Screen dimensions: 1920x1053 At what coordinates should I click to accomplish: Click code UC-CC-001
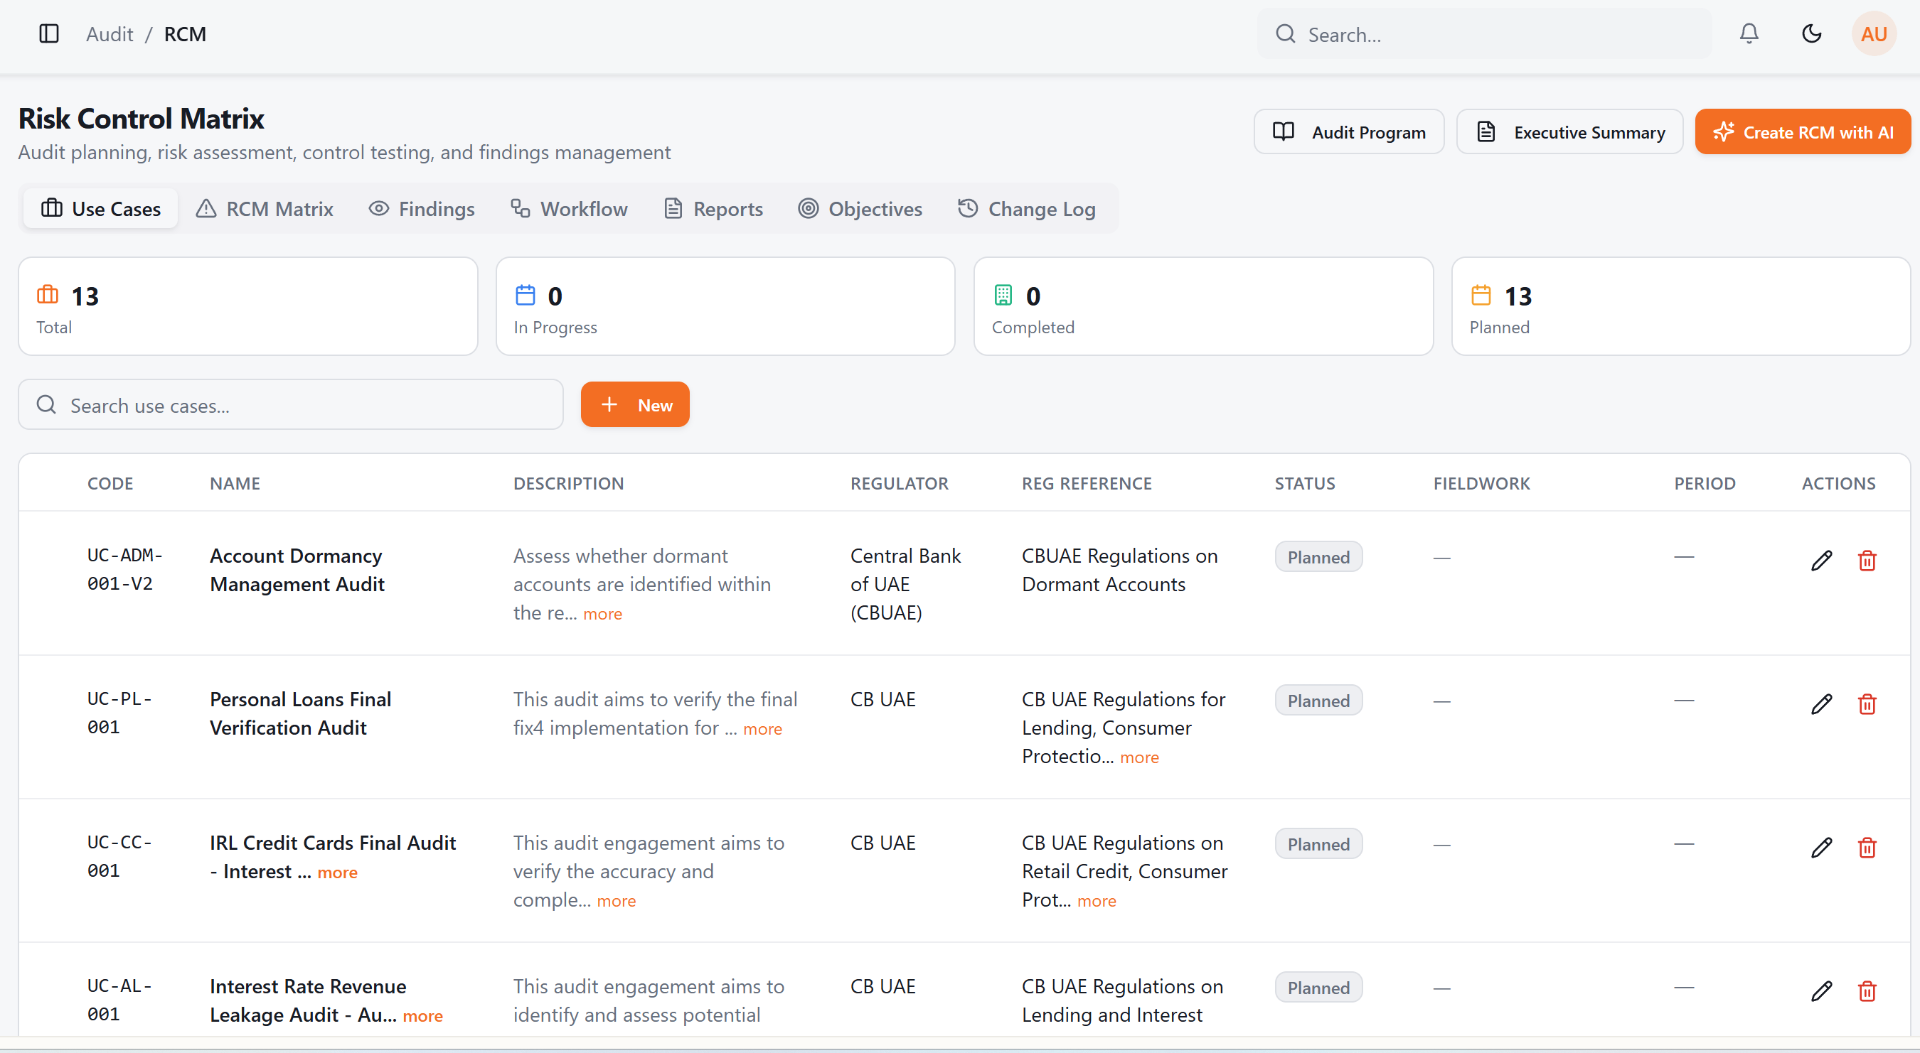(x=119, y=857)
